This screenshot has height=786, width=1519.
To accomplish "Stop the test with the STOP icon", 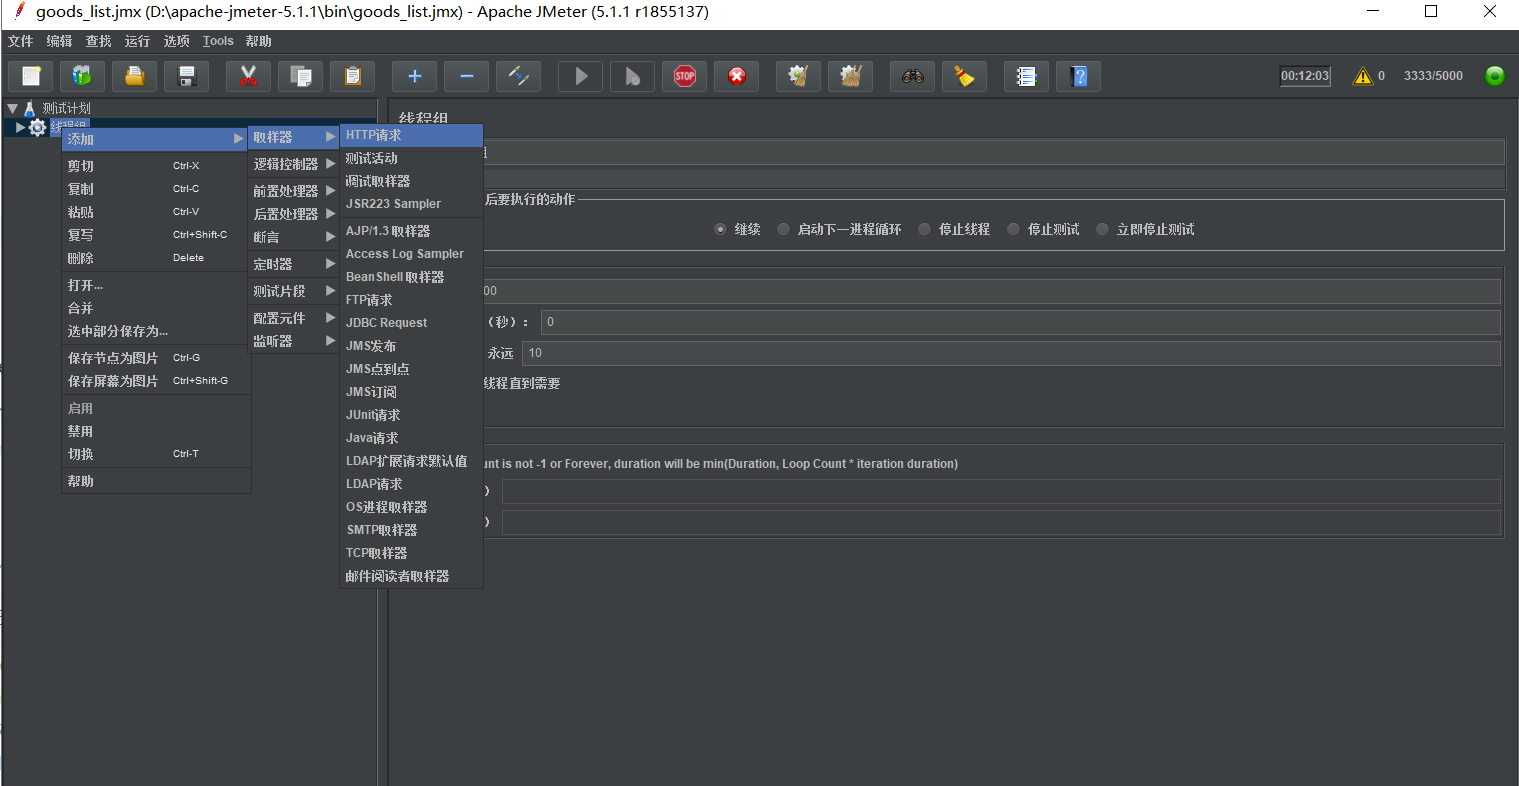I will point(684,76).
